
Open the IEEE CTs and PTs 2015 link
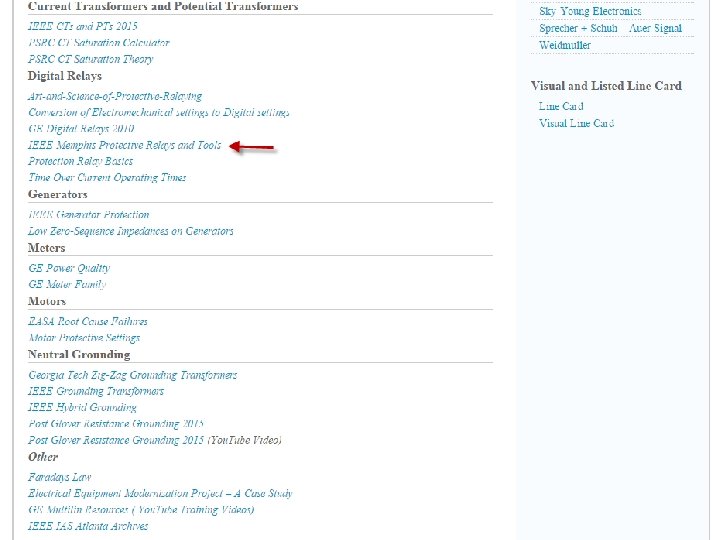click(83, 26)
